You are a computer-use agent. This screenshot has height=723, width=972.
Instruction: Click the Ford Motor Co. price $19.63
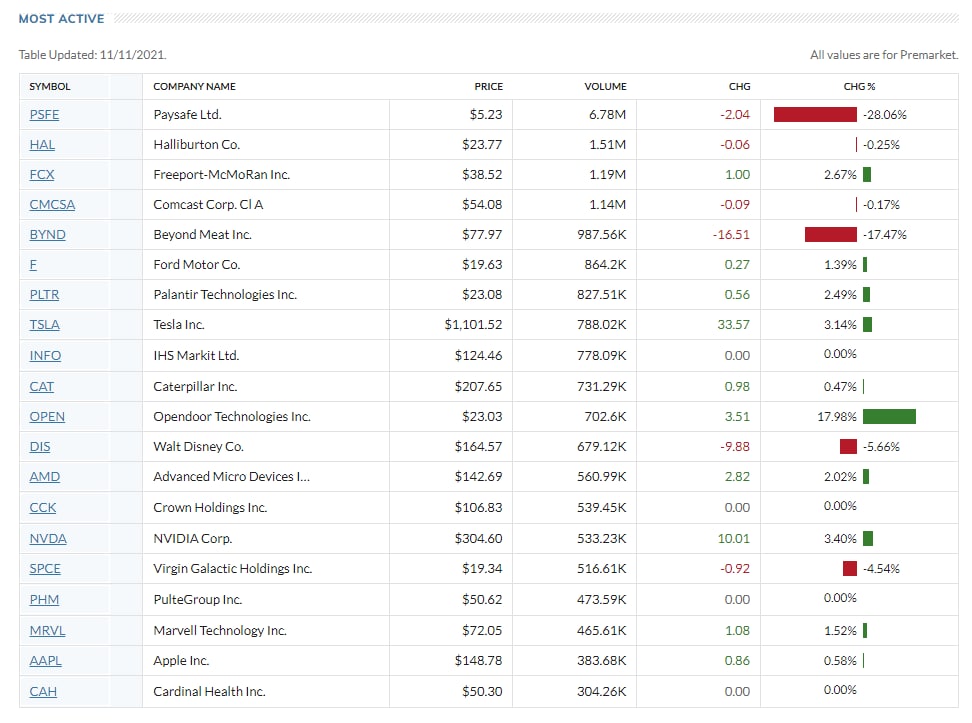point(482,265)
